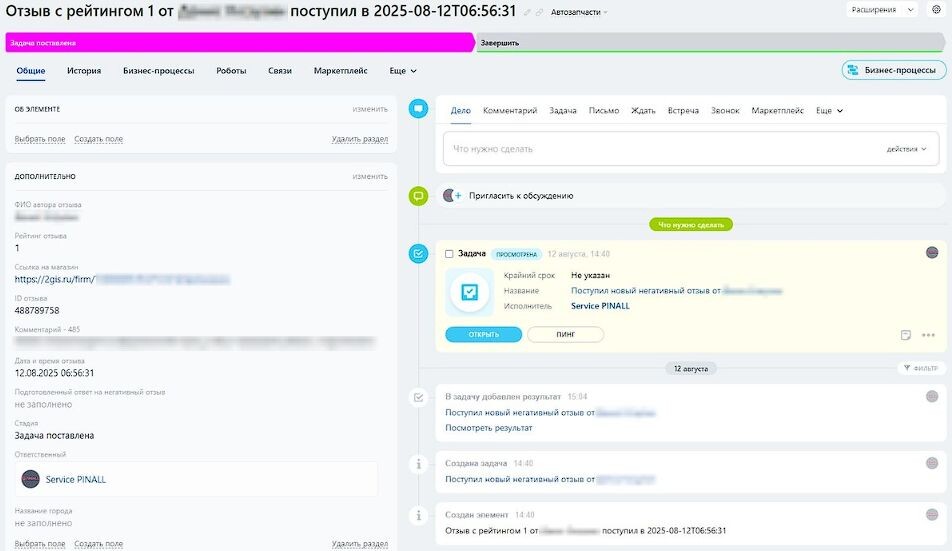Switch to the История tab
This screenshot has height=551, width=952.
click(84, 71)
